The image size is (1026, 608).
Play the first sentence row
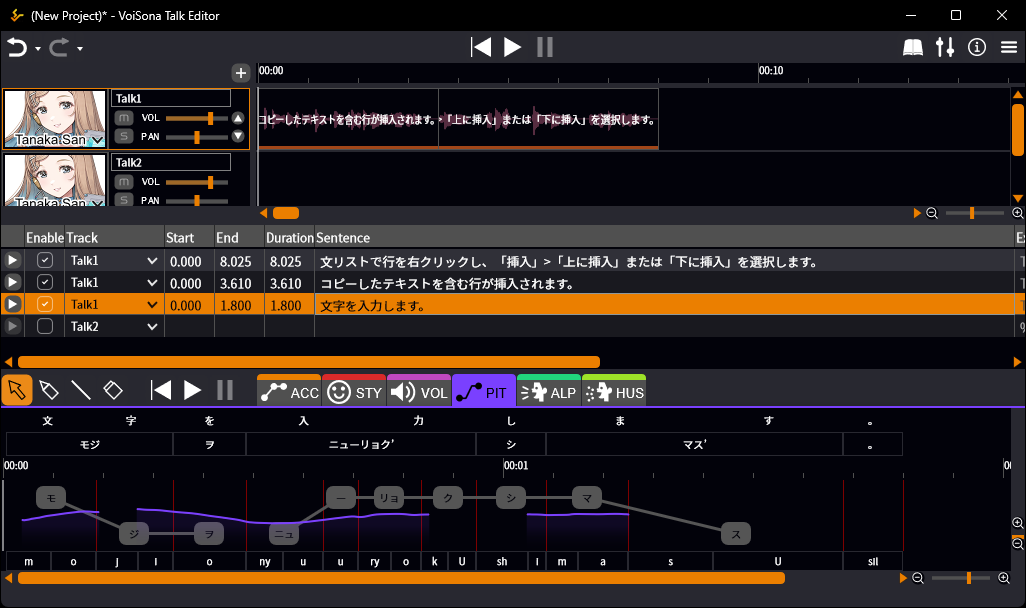pyautogui.click(x=12, y=260)
